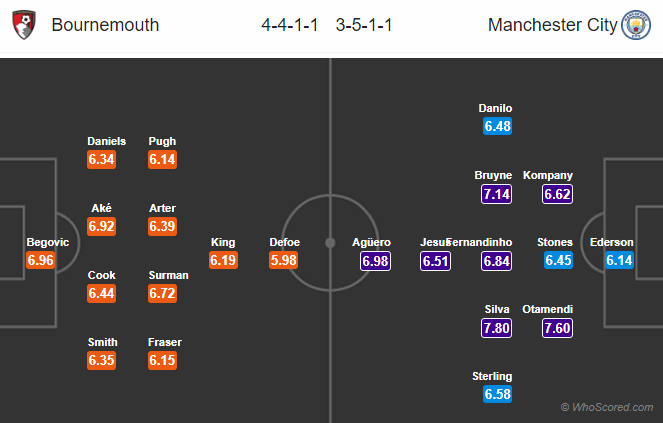Click Ederson's 6.14 rating badge
Screen dimensions: 663x423
[619, 260]
